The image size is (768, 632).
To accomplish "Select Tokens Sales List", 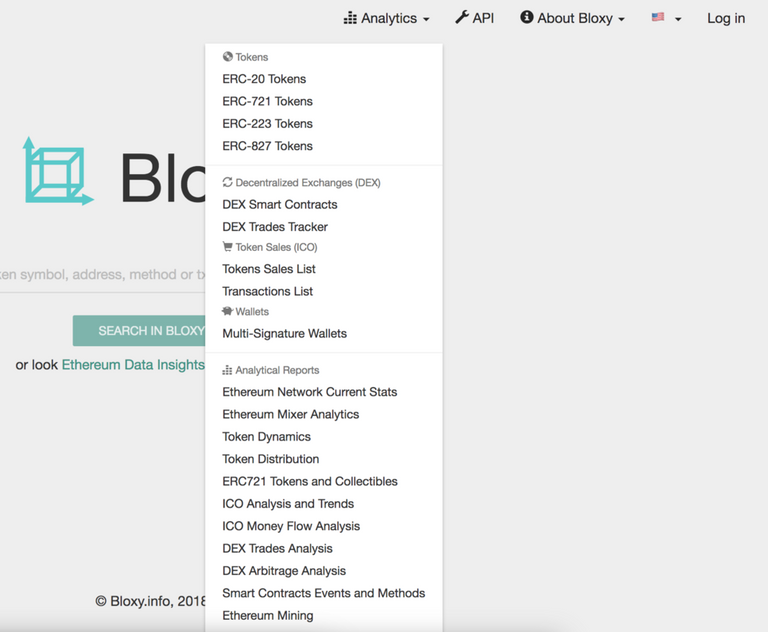I will [x=269, y=269].
